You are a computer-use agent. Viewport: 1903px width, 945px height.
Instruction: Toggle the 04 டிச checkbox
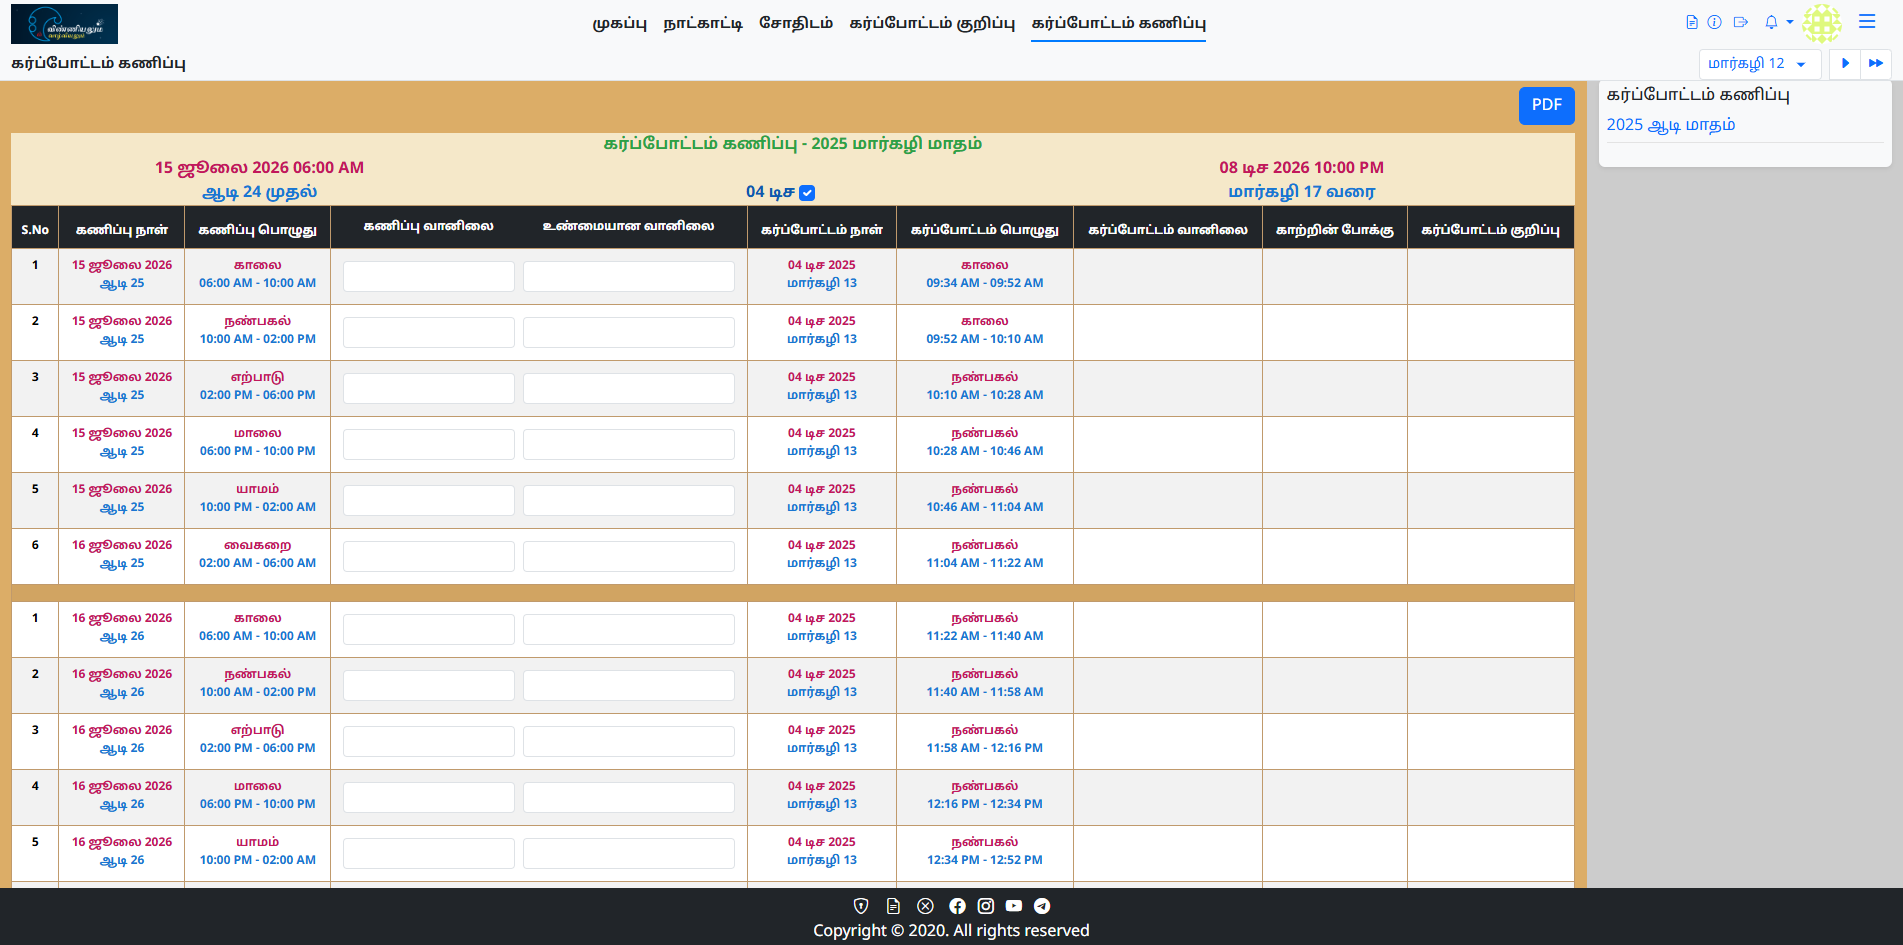click(x=808, y=192)
